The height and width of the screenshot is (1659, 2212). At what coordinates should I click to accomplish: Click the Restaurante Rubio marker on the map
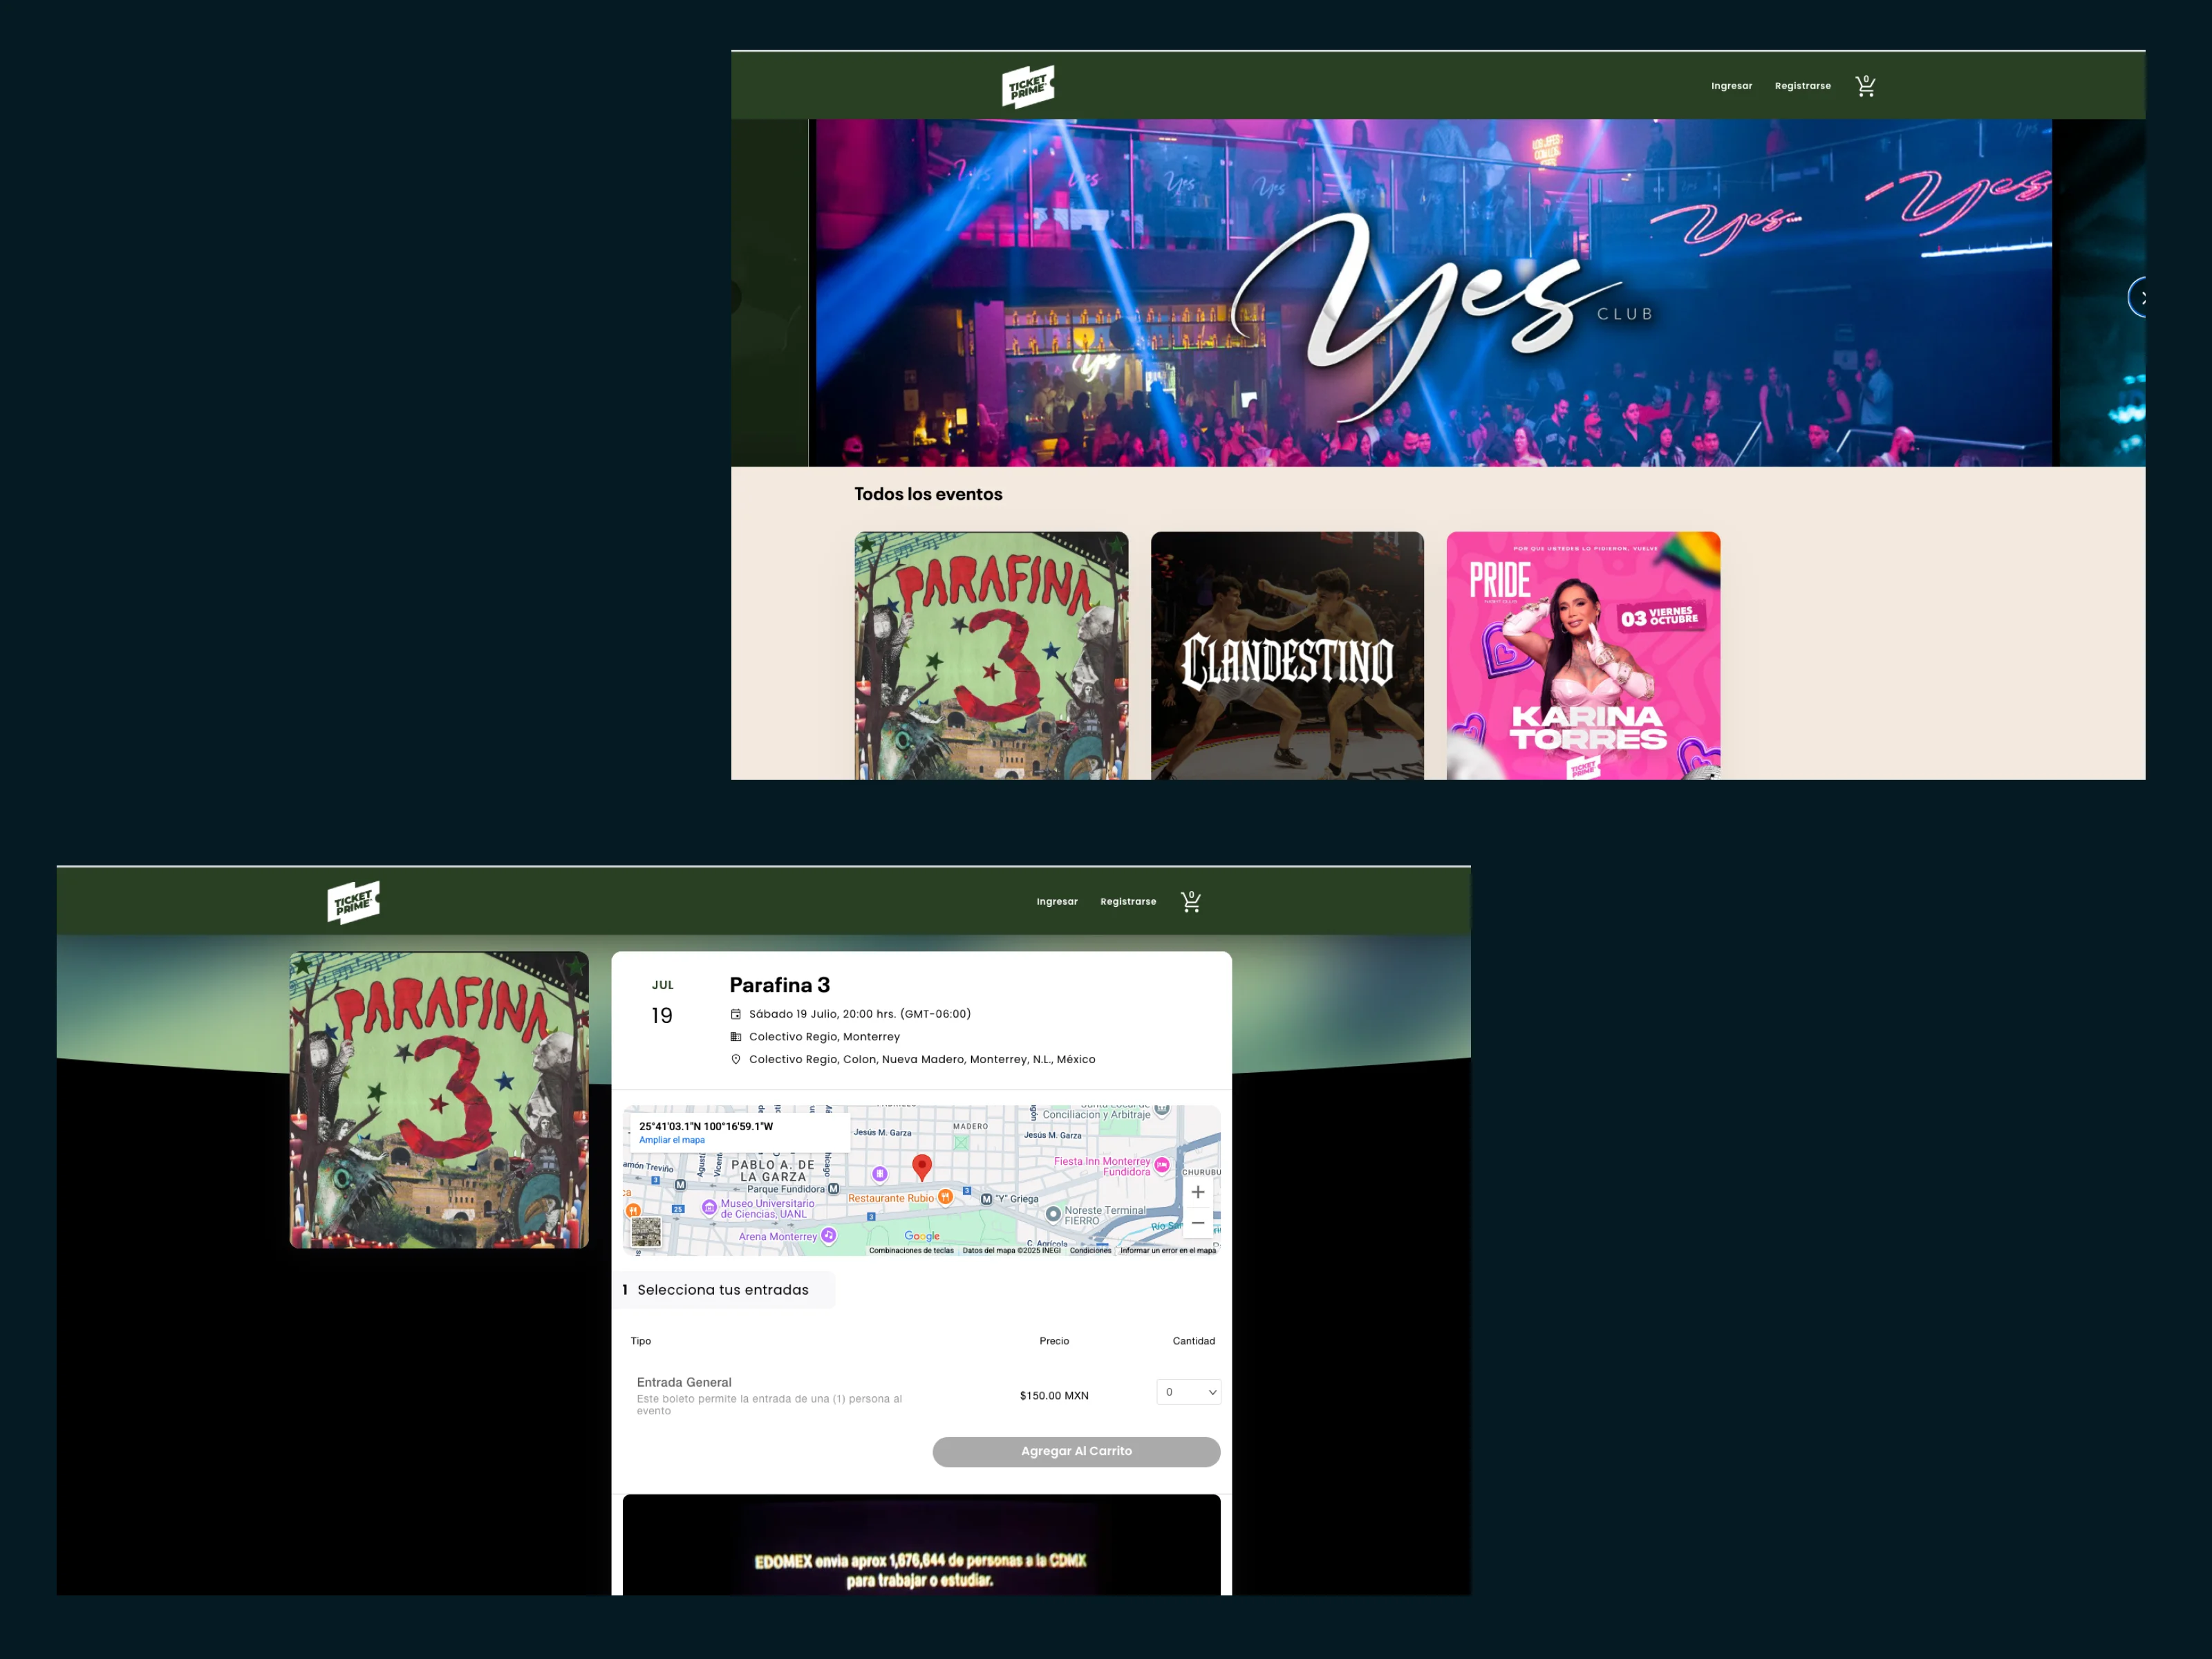[x=945, y=1197]
